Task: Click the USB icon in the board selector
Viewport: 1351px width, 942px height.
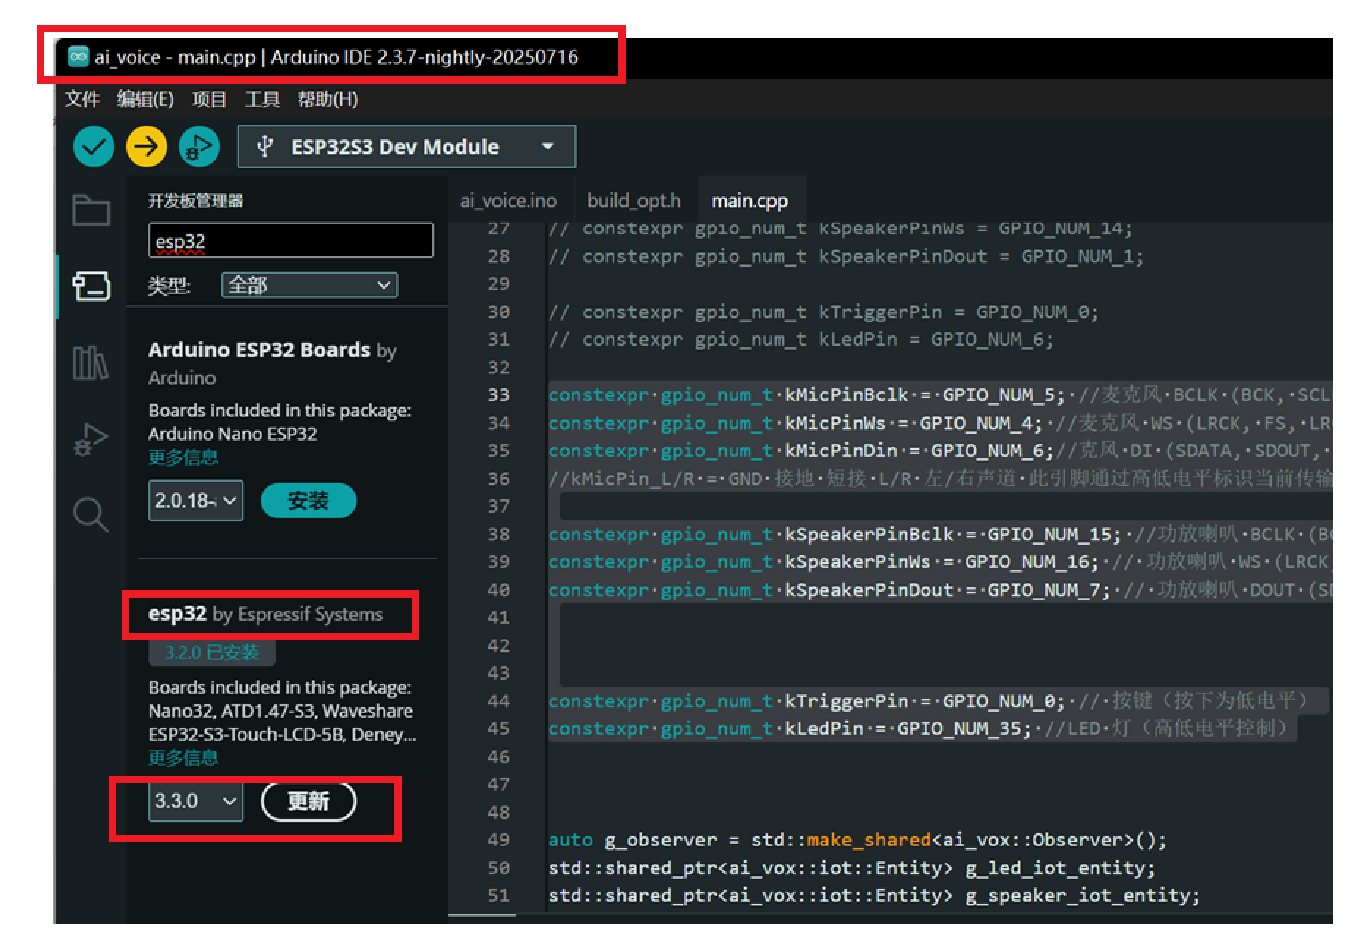Action: tap(265, 147)
